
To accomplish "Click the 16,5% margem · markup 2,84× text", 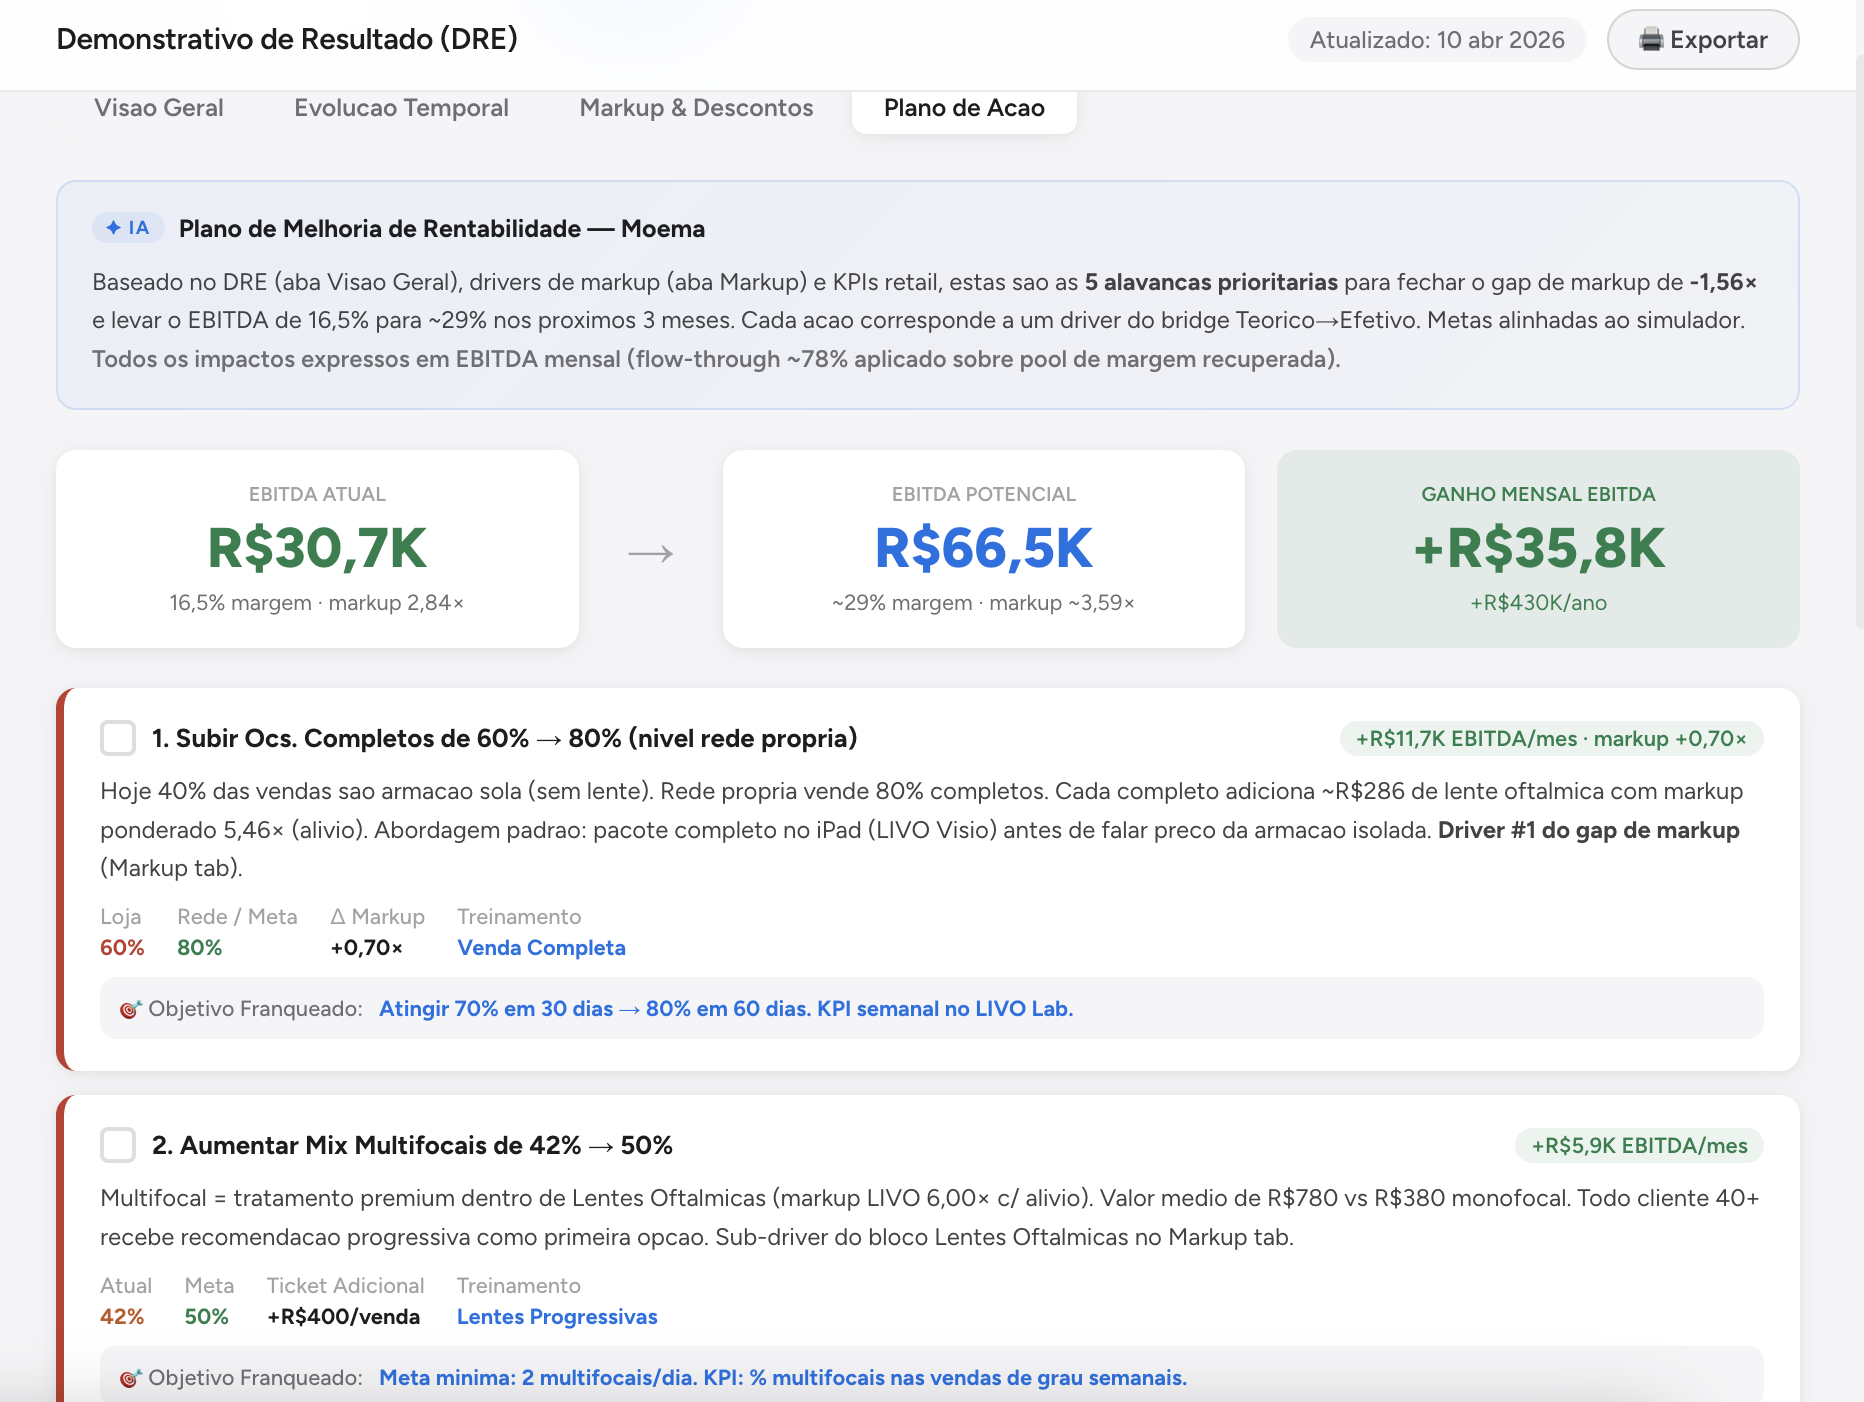I will tap(317, 603).
